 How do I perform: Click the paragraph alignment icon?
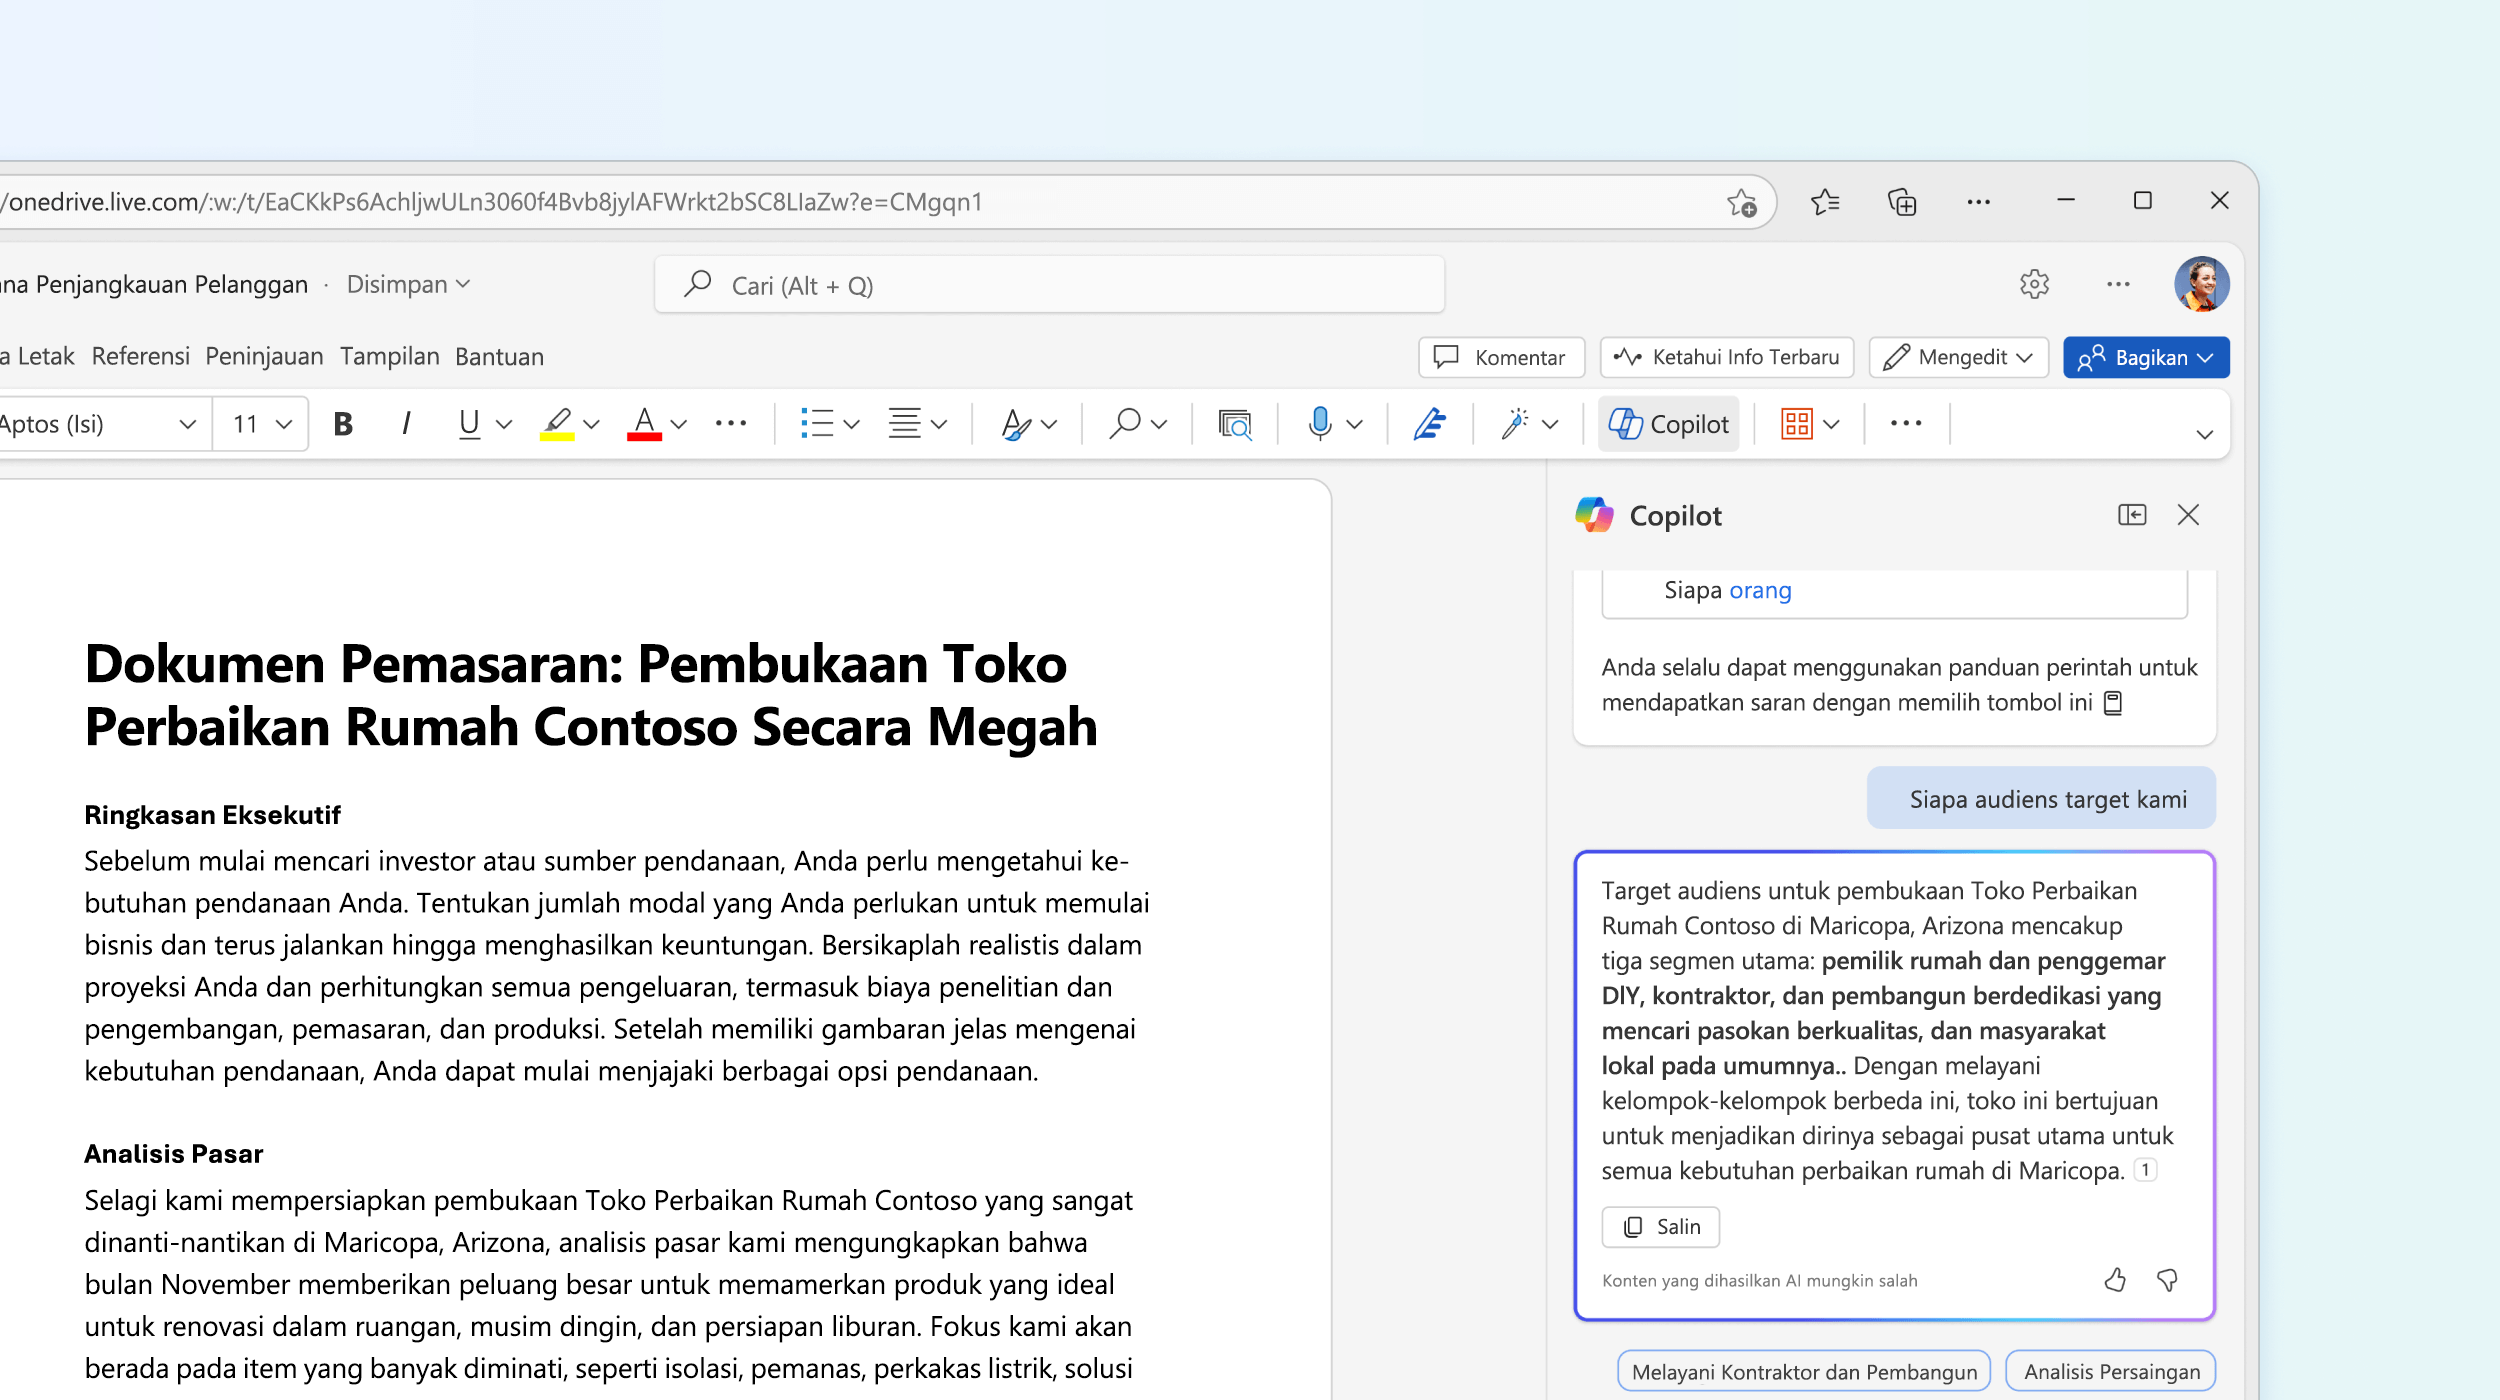(904, 424)
